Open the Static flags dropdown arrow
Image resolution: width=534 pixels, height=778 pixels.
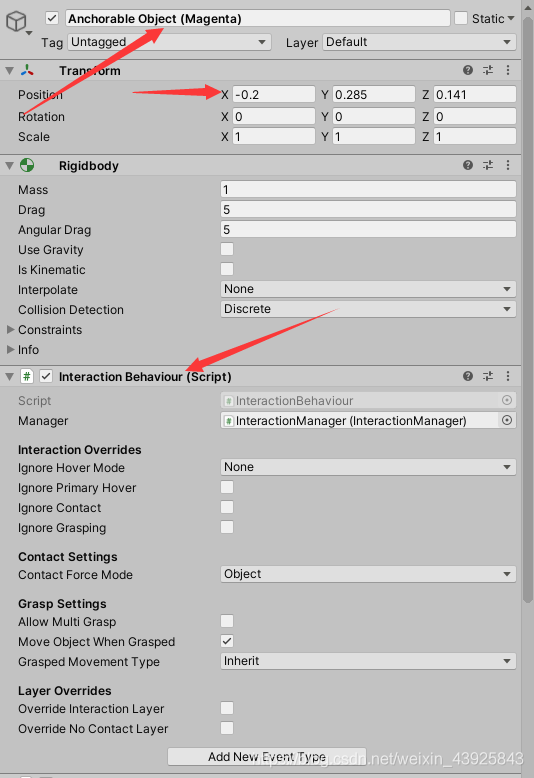(x=511, y=18)
